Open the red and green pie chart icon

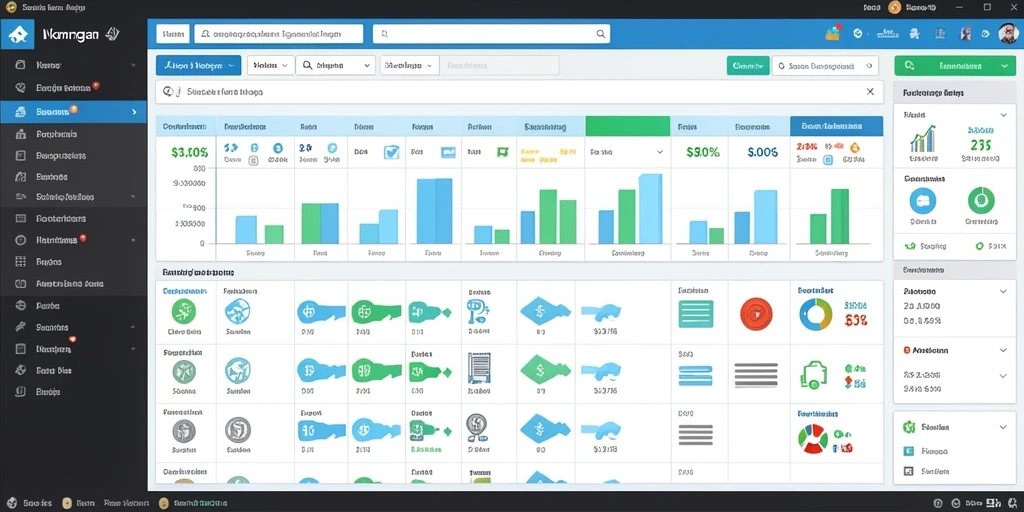[813, 438]
